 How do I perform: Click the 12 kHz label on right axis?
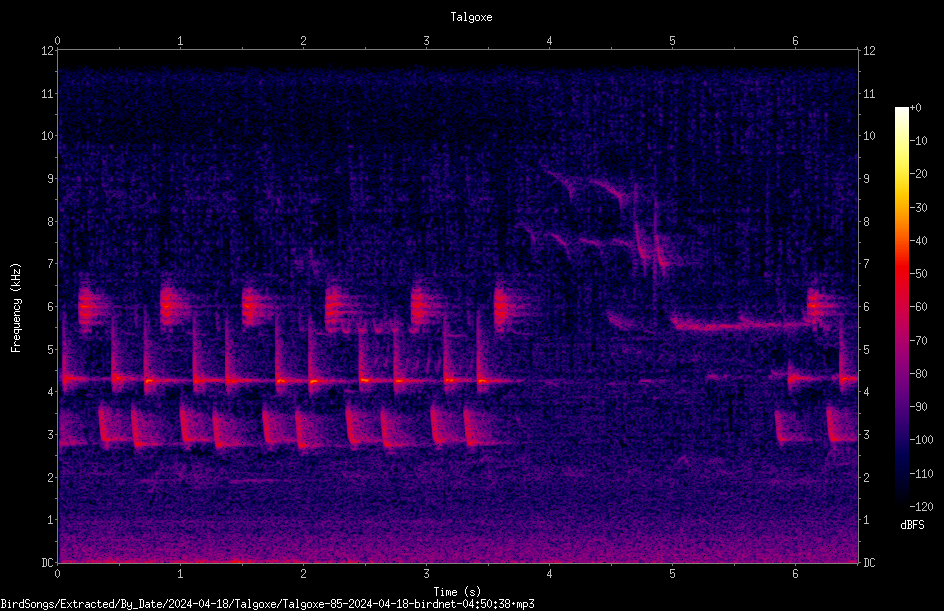(869, 51)
